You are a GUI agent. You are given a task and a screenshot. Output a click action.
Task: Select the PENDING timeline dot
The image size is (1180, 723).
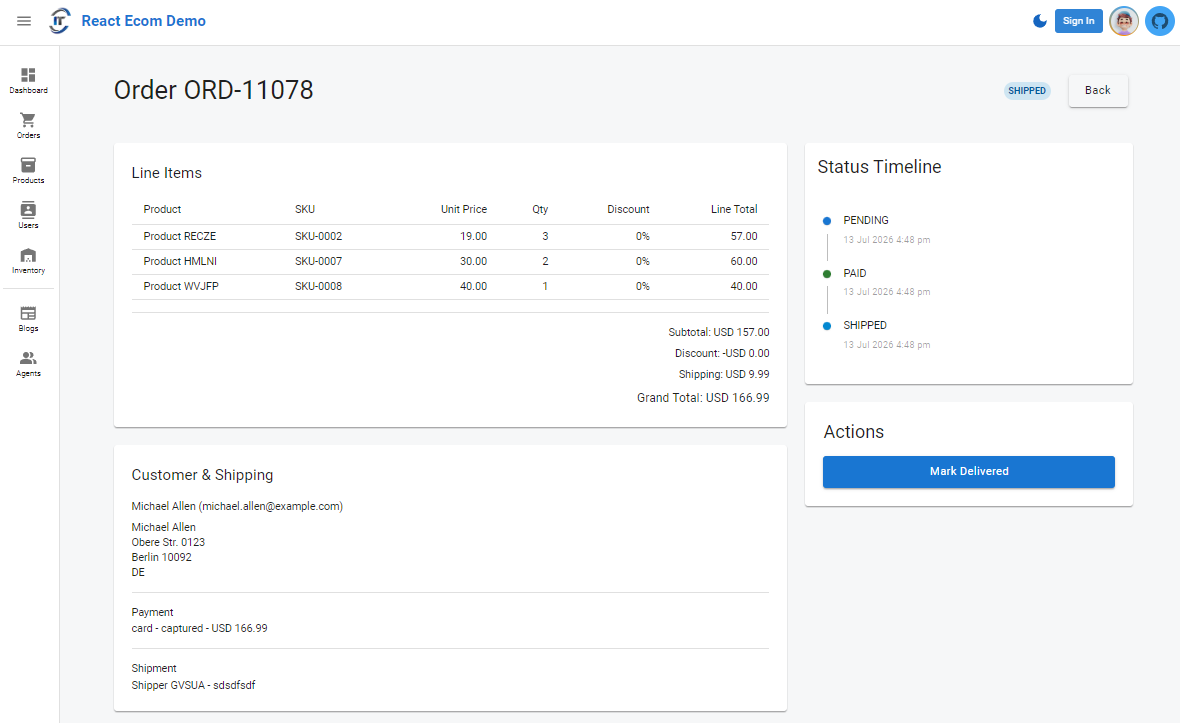click(x=827, y=221)
